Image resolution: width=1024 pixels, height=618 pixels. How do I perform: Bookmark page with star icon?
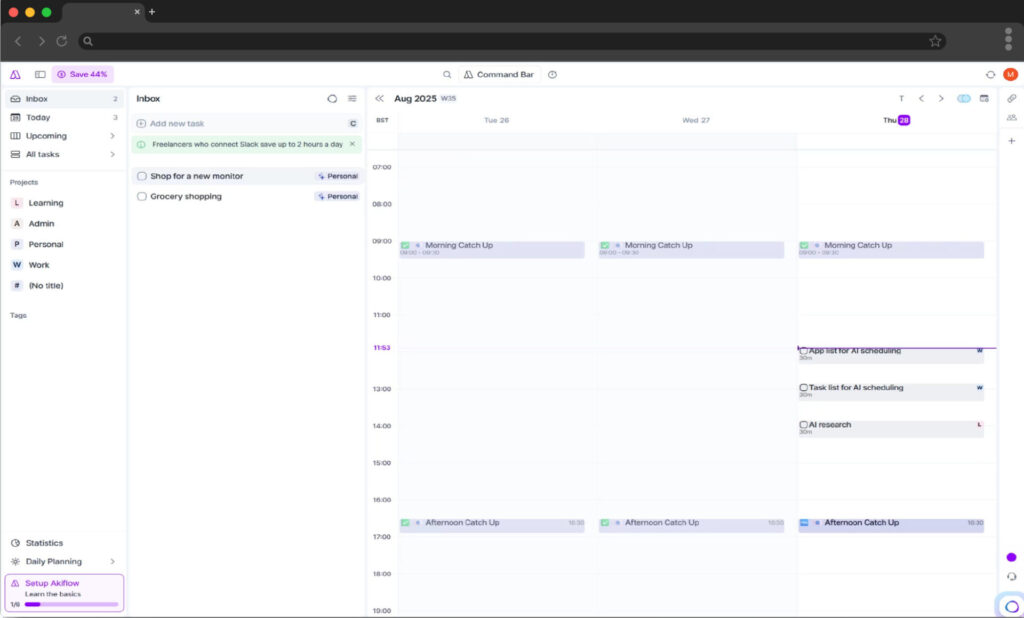935,41
